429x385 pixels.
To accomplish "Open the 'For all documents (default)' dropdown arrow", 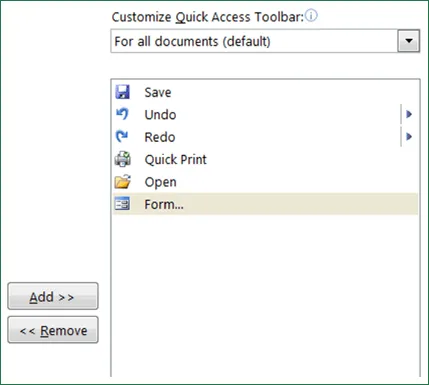I will click(x=408, y=41).
